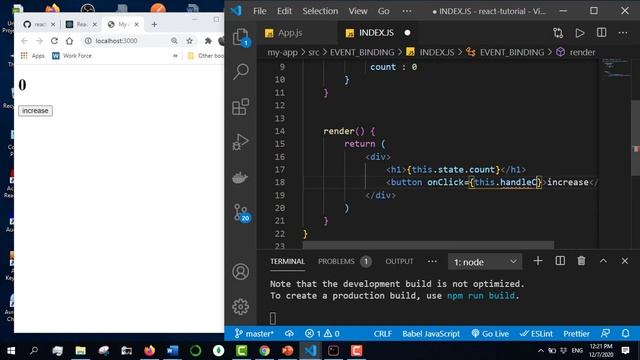This screenshot has width=640, height=360.
Task: Open the View menu
Action: click(x=358, y=11)
